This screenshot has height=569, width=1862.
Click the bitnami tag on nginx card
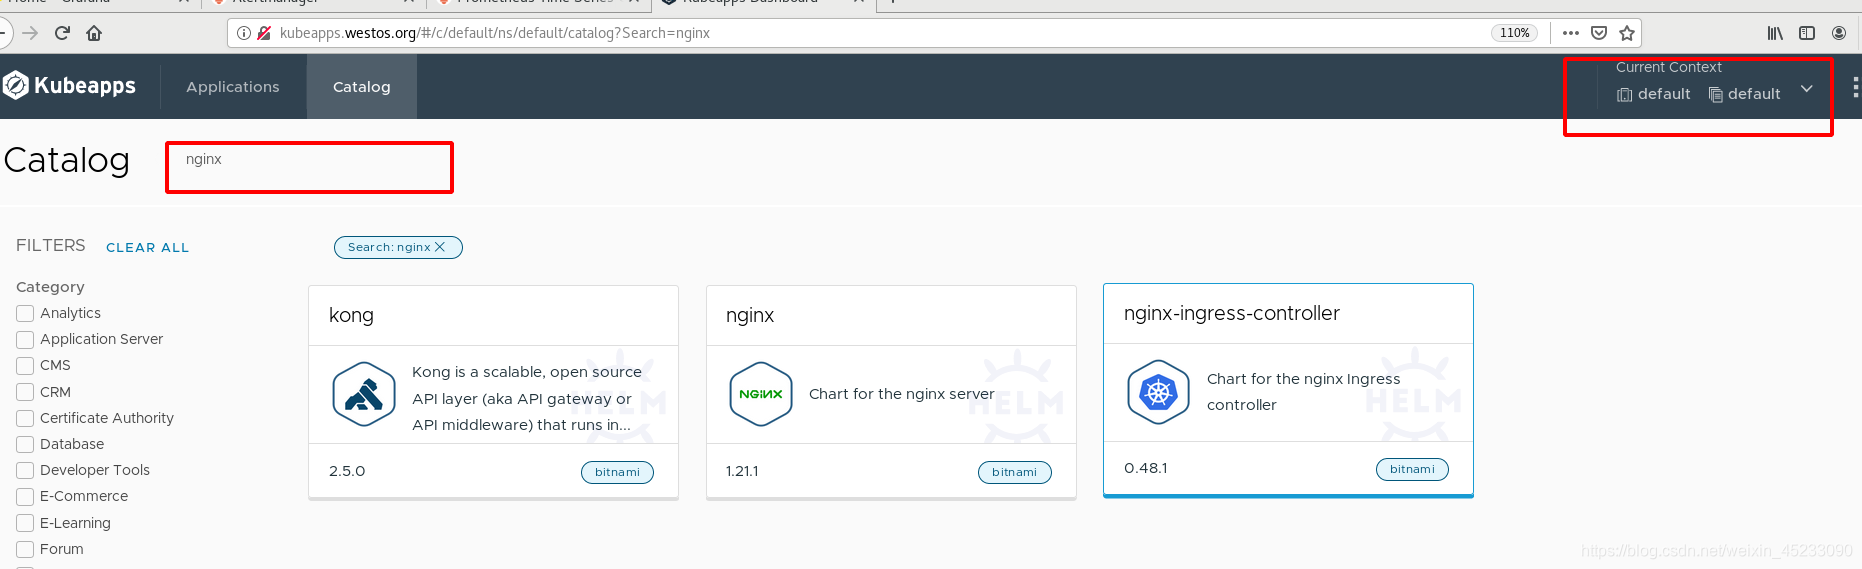1015,472
